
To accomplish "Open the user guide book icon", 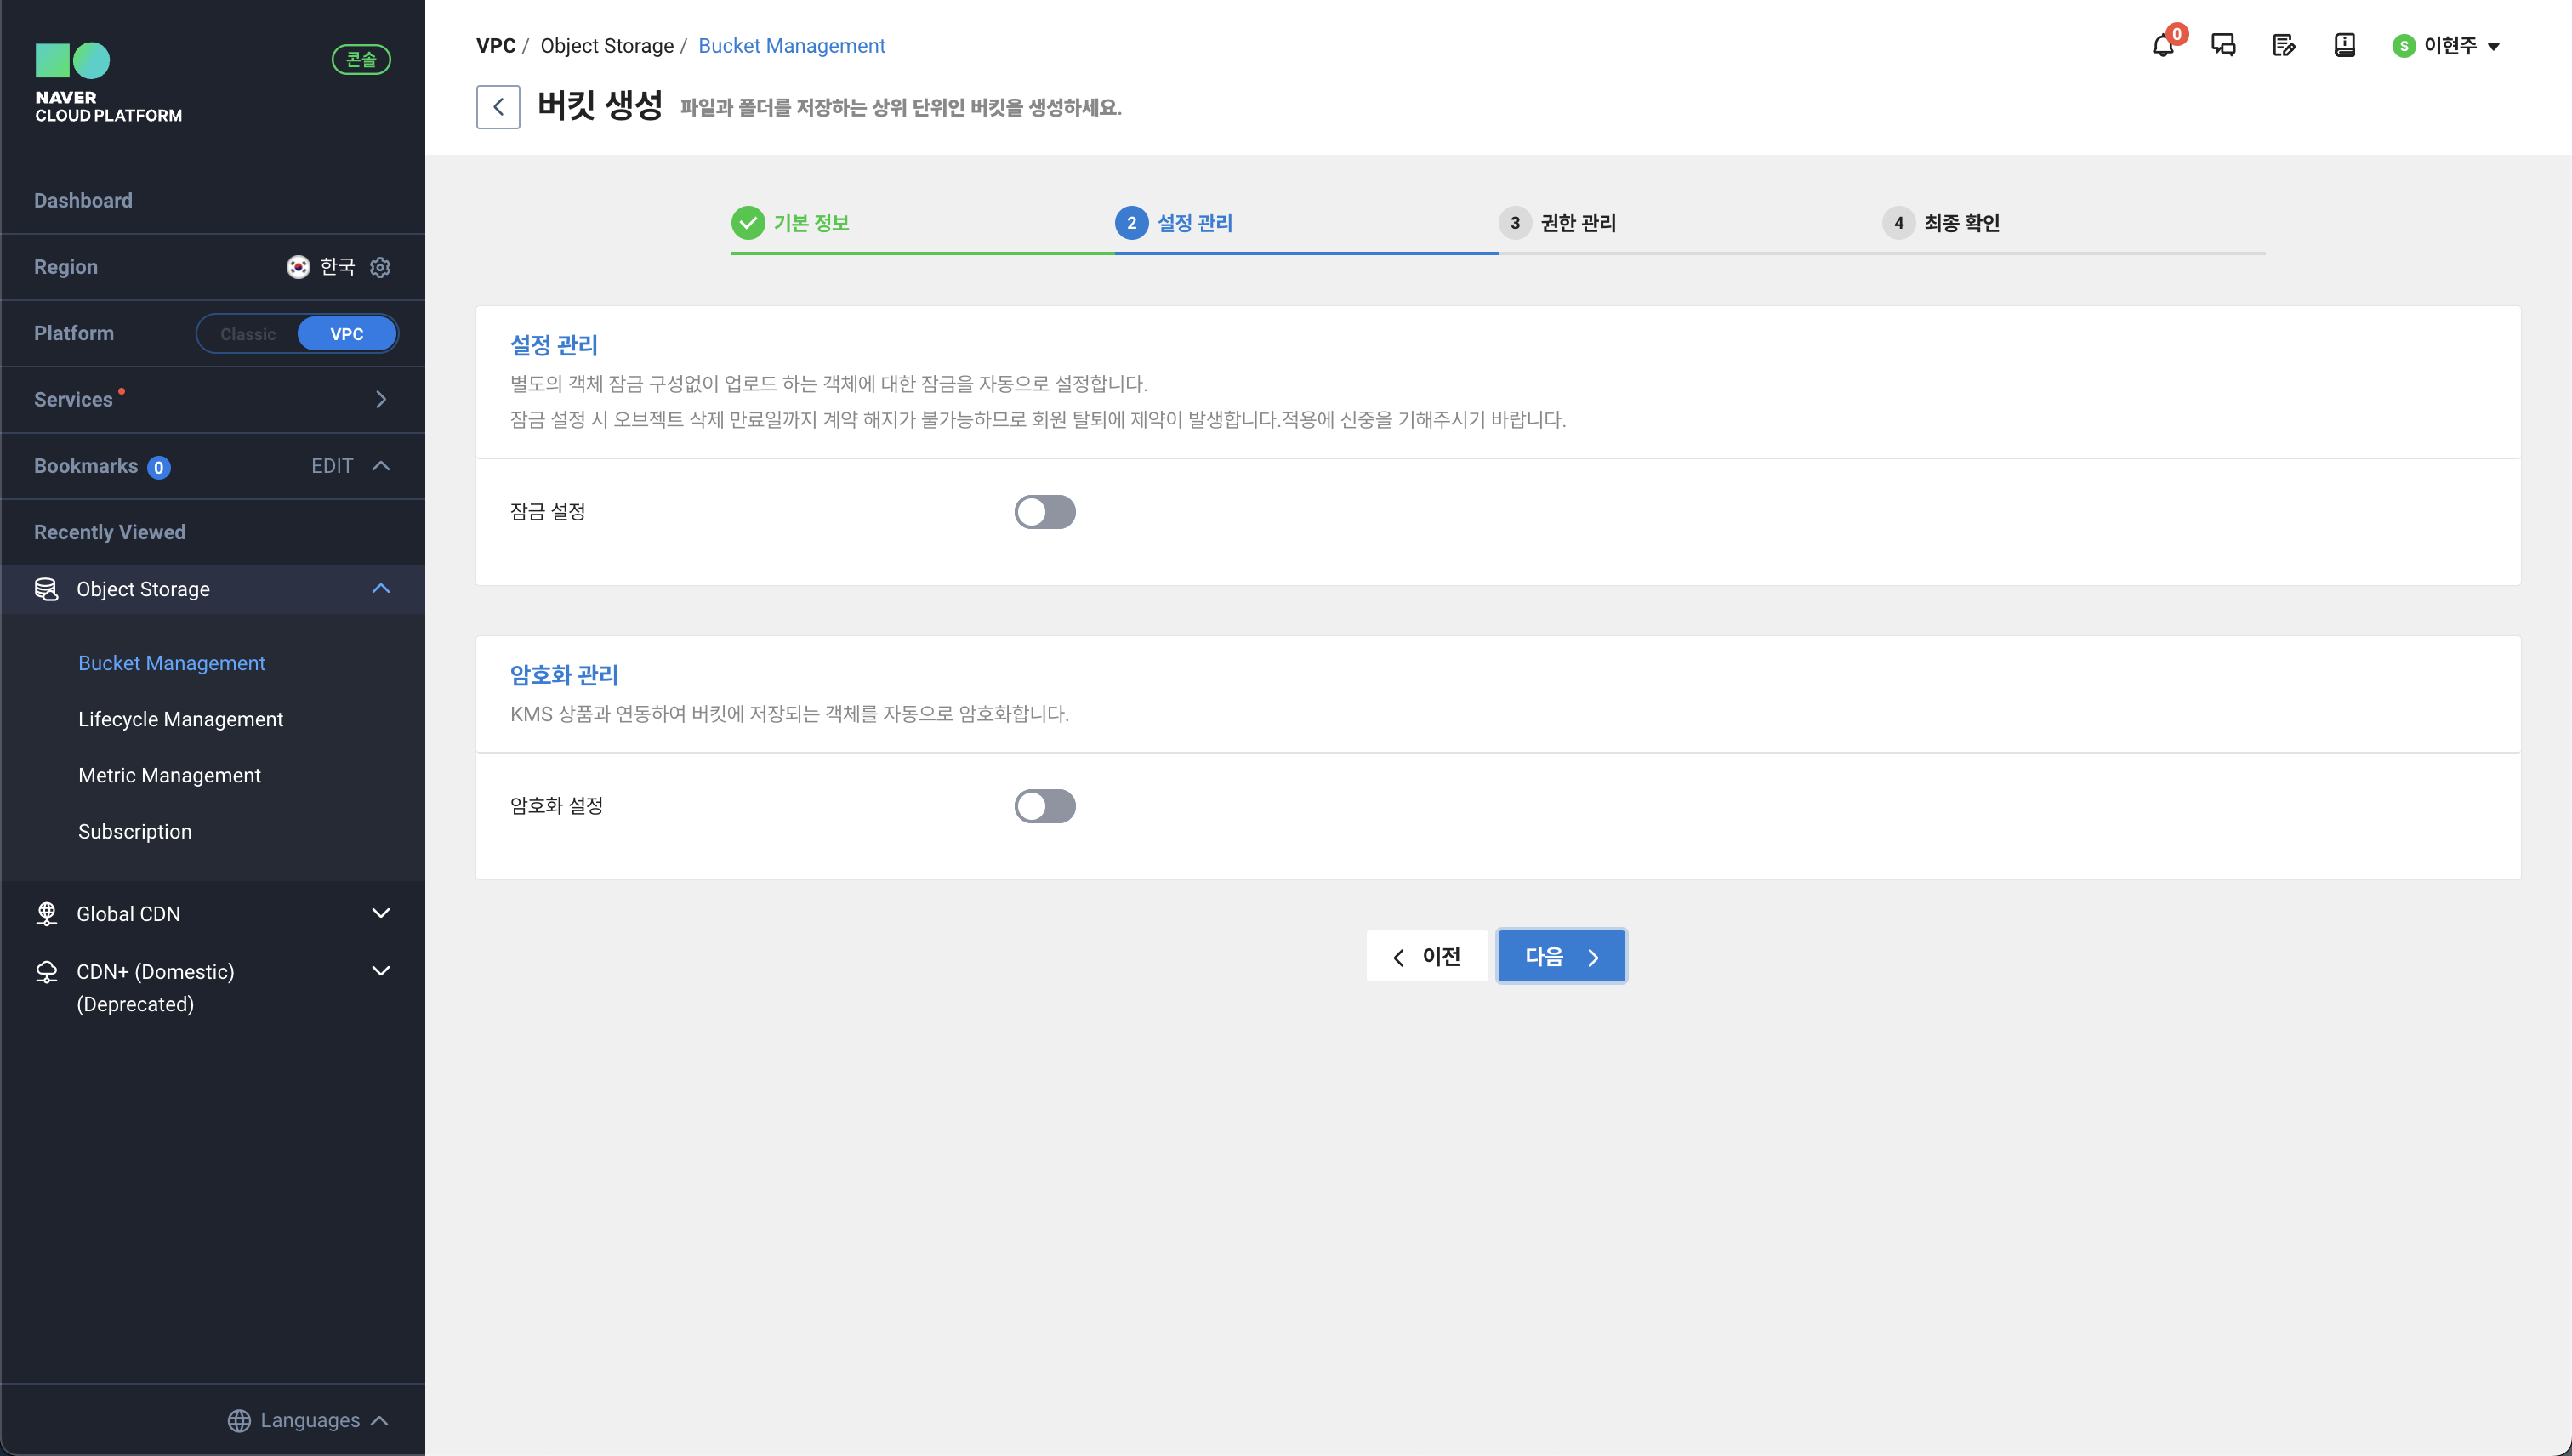I will (x=2344, y=45).
